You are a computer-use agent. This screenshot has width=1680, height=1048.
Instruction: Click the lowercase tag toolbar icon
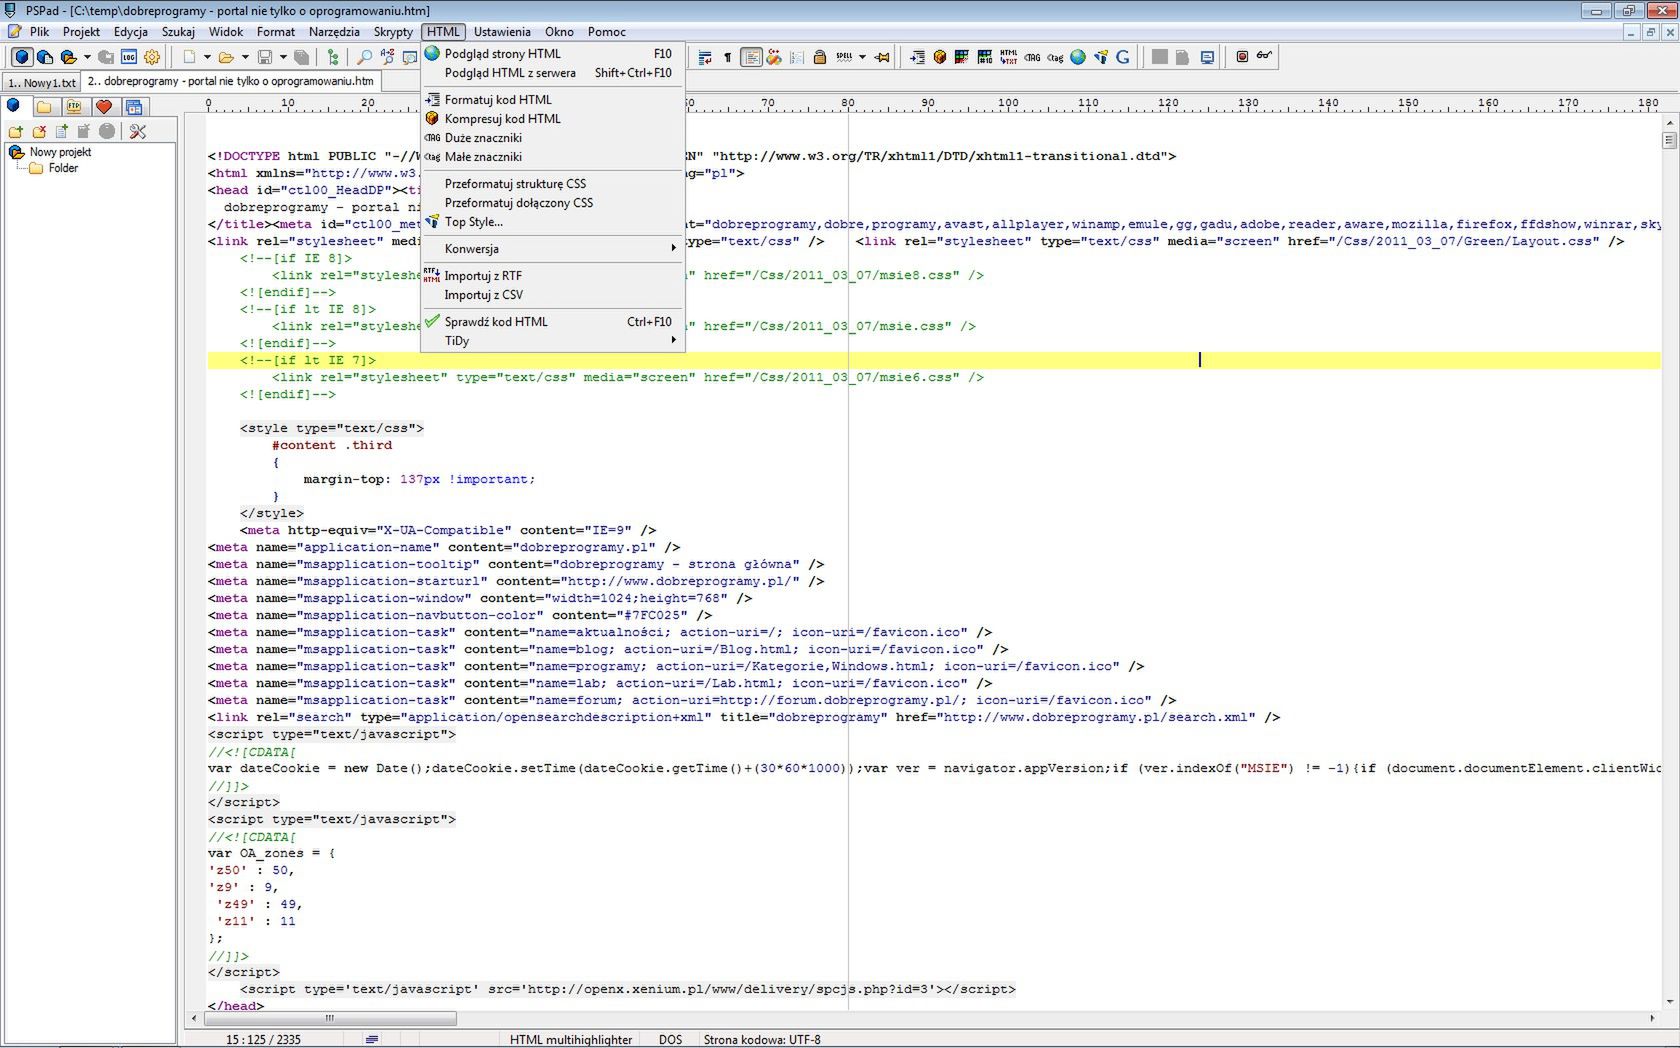1055,57
